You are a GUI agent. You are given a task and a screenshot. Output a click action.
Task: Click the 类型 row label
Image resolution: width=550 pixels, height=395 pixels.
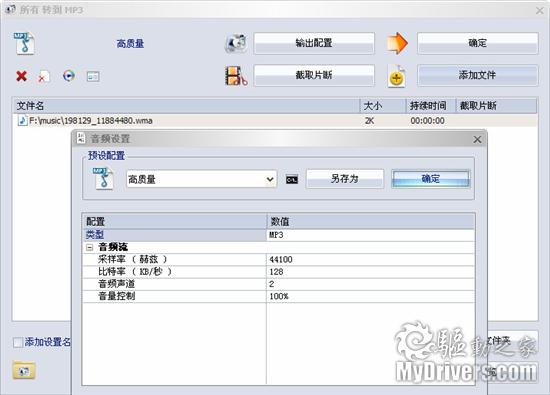[x=95, y=235]
